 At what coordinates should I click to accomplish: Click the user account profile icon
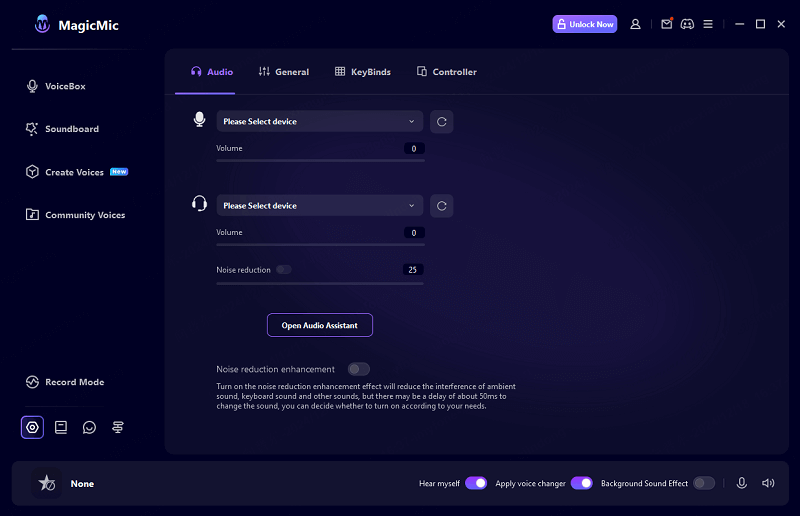pos(635,24)
